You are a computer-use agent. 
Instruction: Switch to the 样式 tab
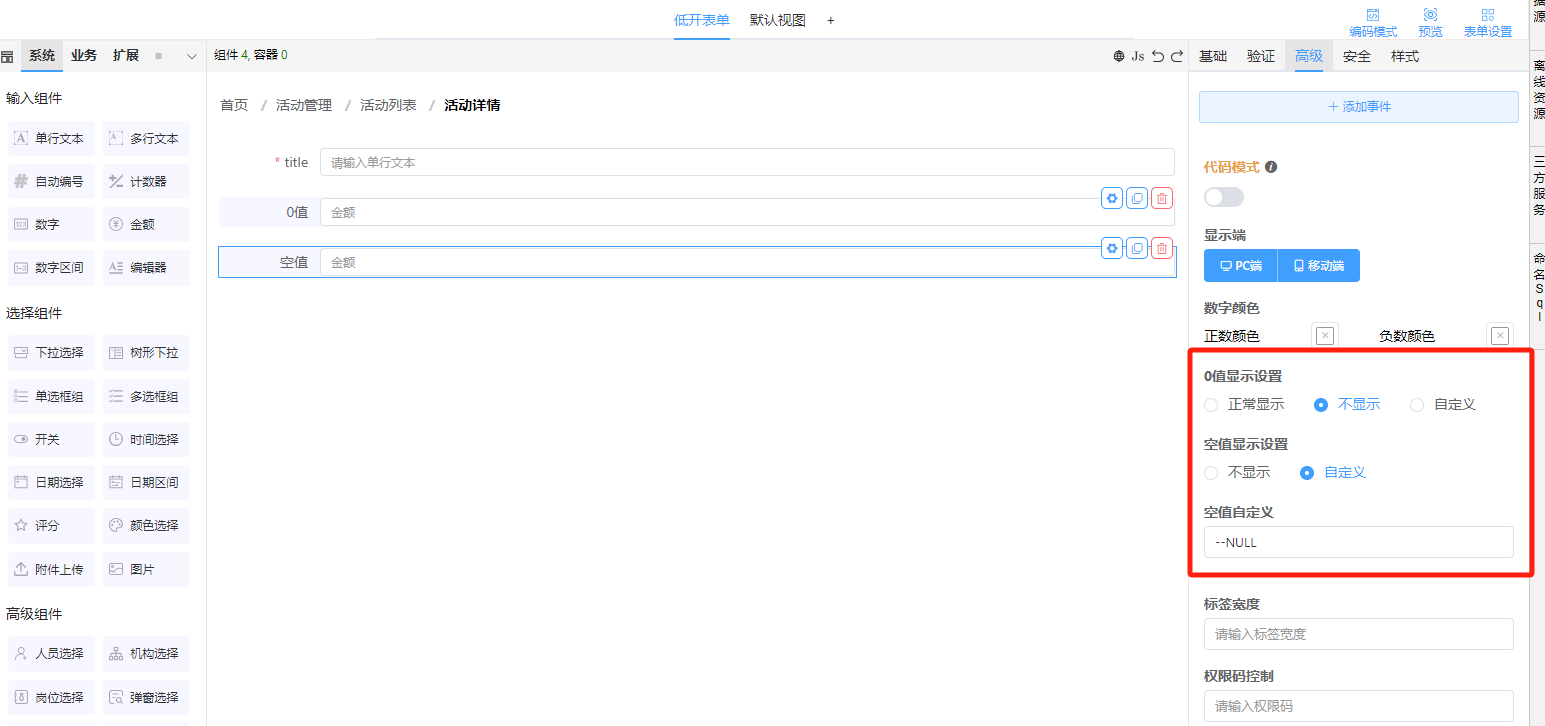pyautogui.click(x=1404, y=56)
